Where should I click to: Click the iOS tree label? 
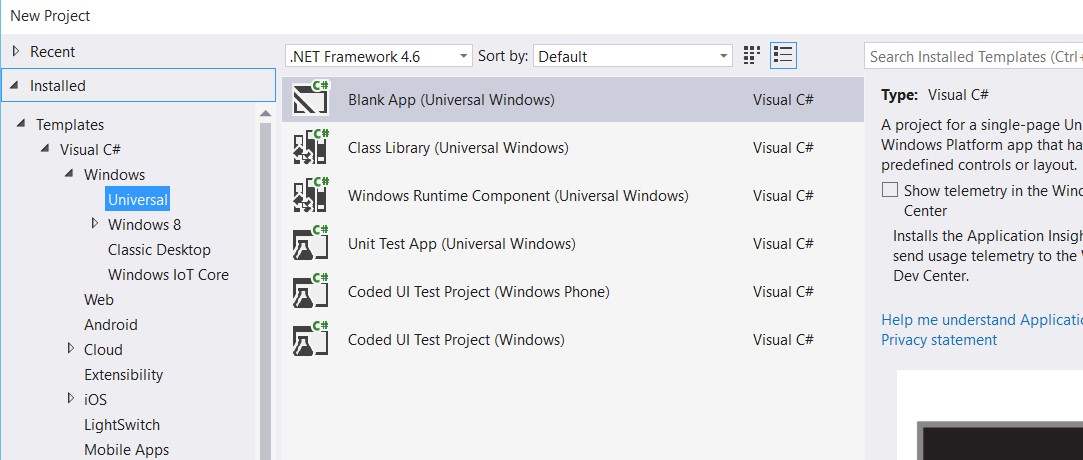coord(95,399)
